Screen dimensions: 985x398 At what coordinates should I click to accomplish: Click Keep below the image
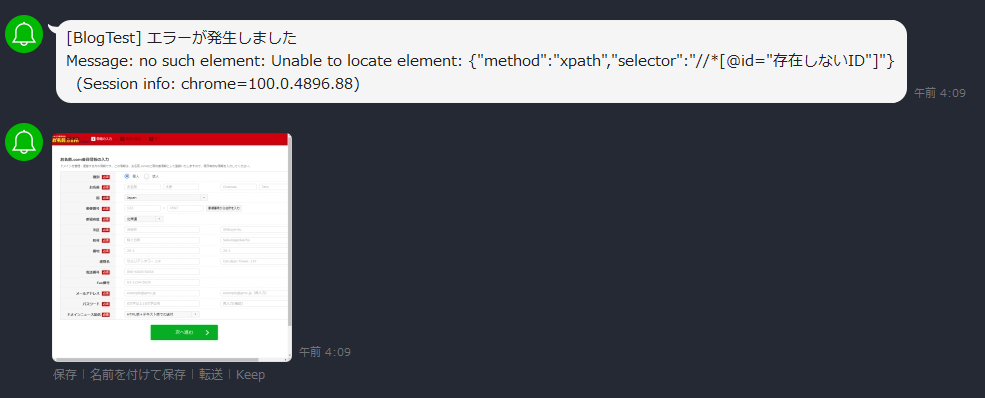251,375
